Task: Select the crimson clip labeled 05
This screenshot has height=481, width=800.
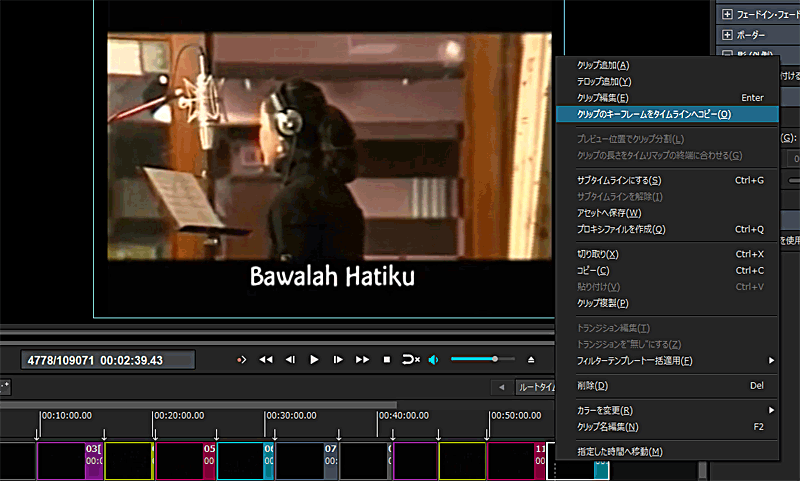Action: point(186,461)
